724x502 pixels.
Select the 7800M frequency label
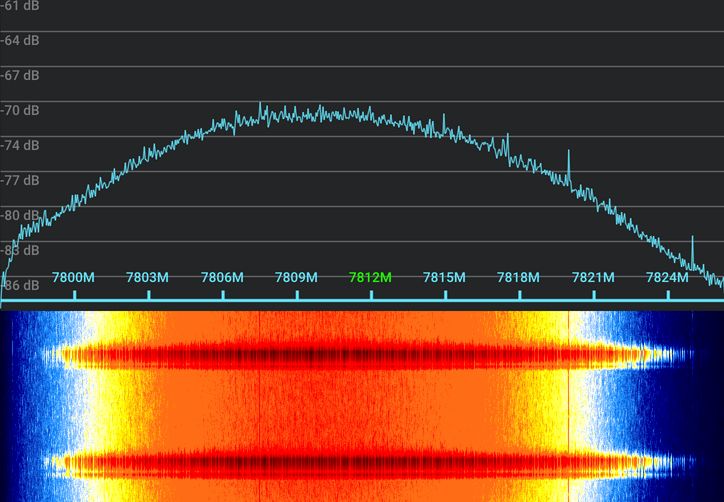73,277
